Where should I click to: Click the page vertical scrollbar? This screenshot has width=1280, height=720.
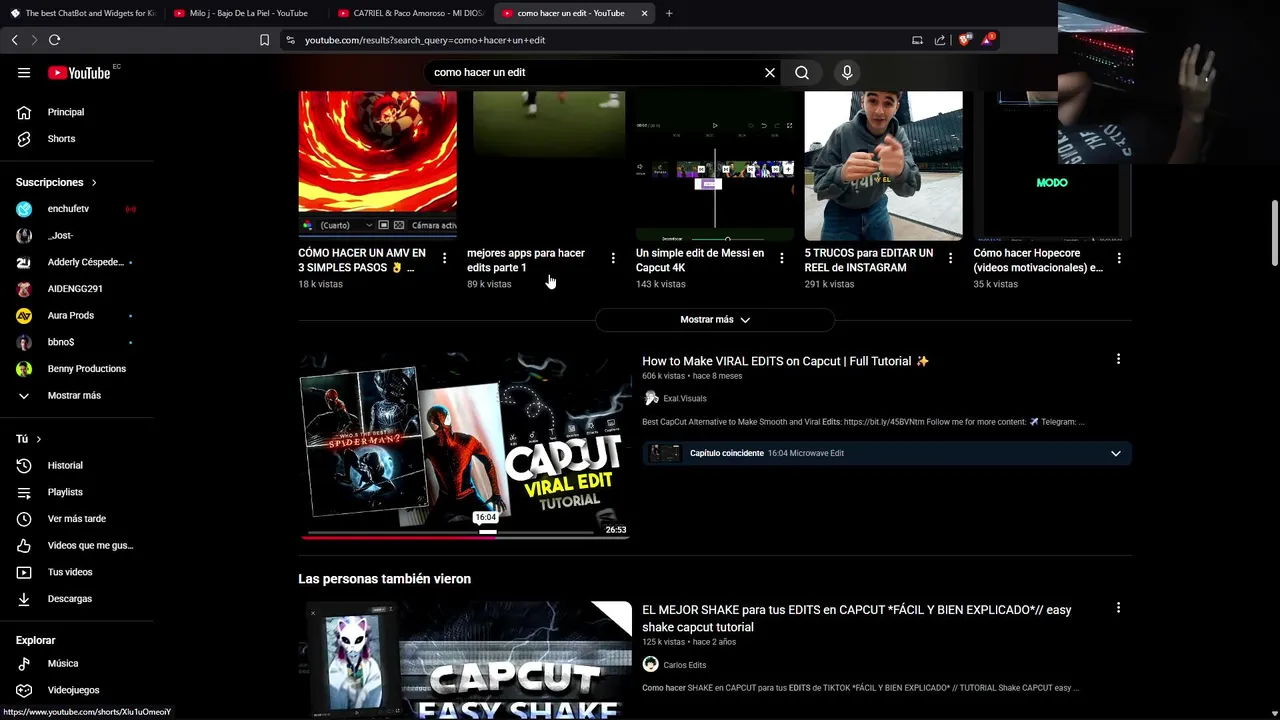point(1274,232)
